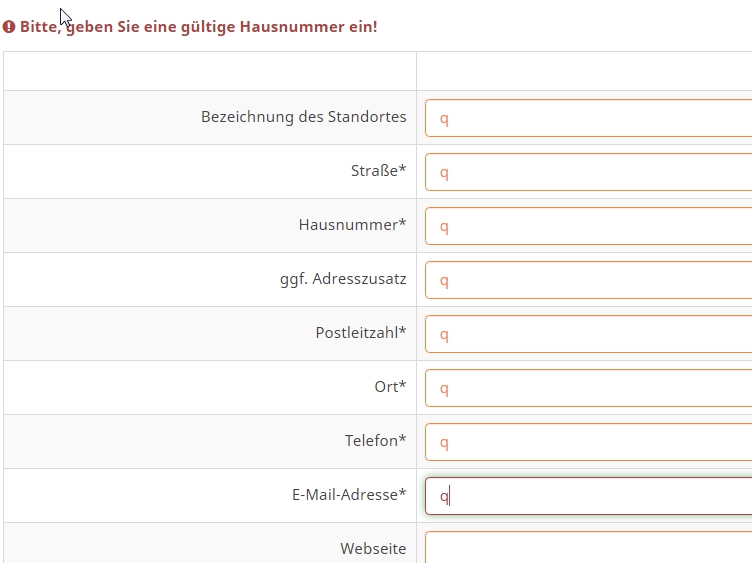Focus the ggf. Adresszusatz input field
752x563 pixels.
[x=588, y=280]
